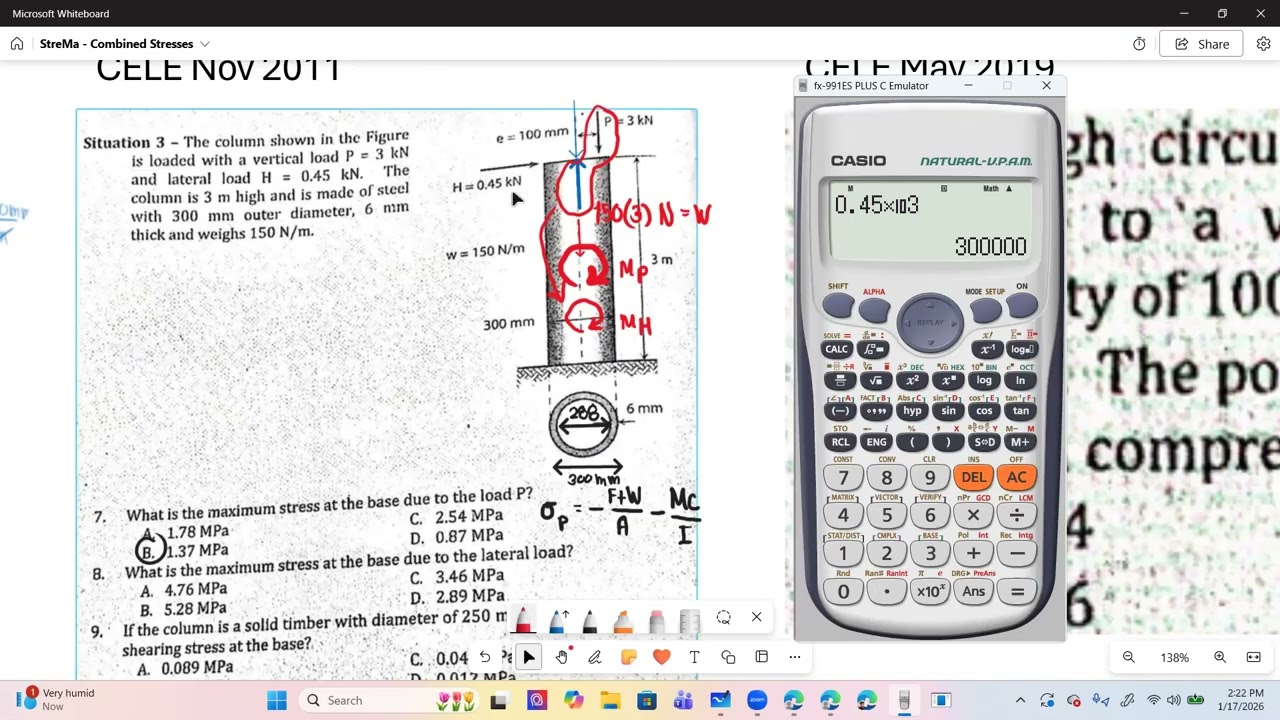Click the x² key on calculator
The height and width of the screenshot is (720, 1280).
912,380
